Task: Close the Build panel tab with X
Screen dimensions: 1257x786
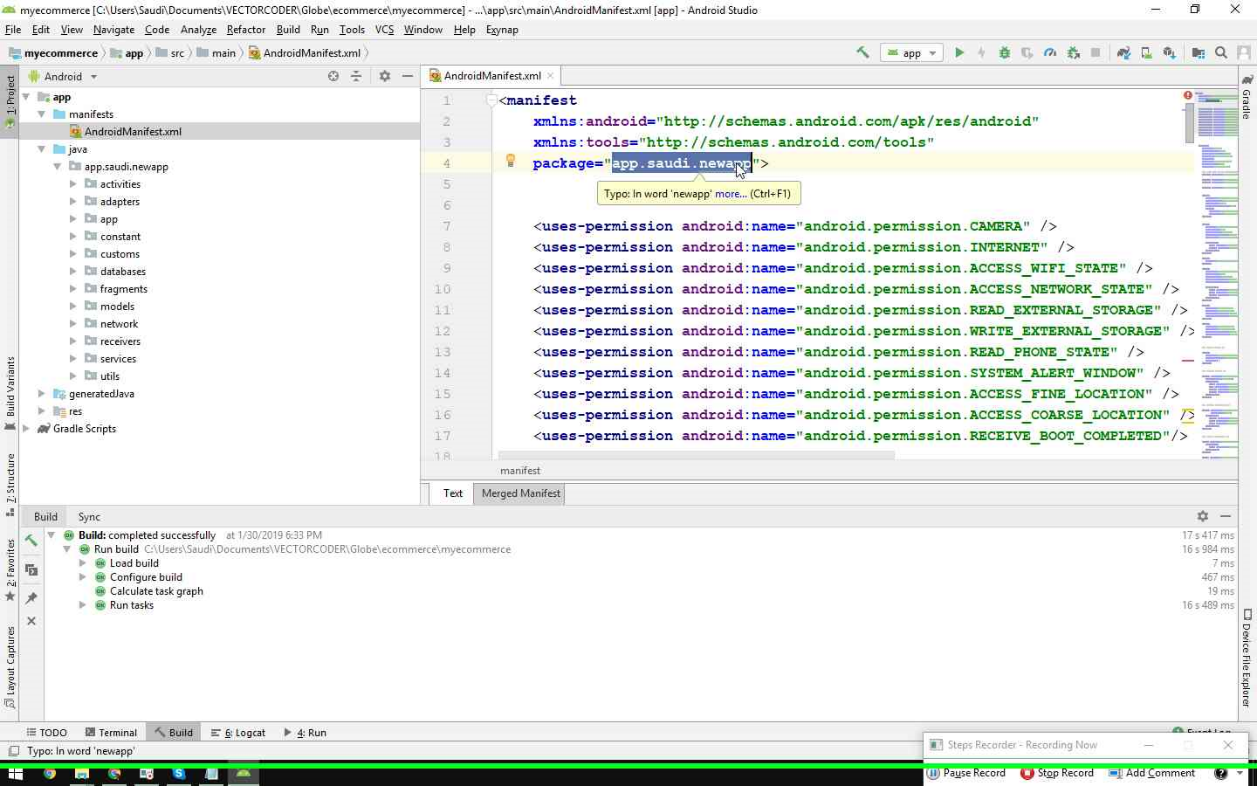Action: pyautogui.click(x=31, y=621)
